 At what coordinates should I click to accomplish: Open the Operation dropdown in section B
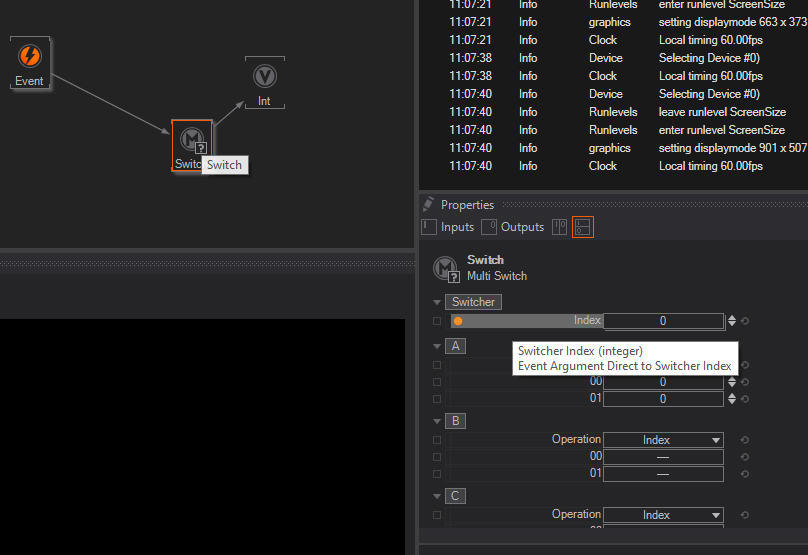[x=662, y=440]
